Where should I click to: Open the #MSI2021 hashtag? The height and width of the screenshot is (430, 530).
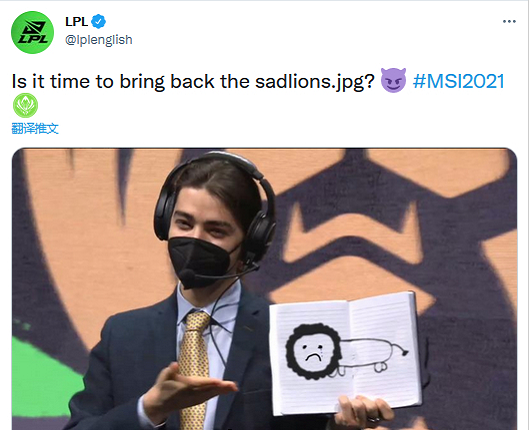[458, 81]
